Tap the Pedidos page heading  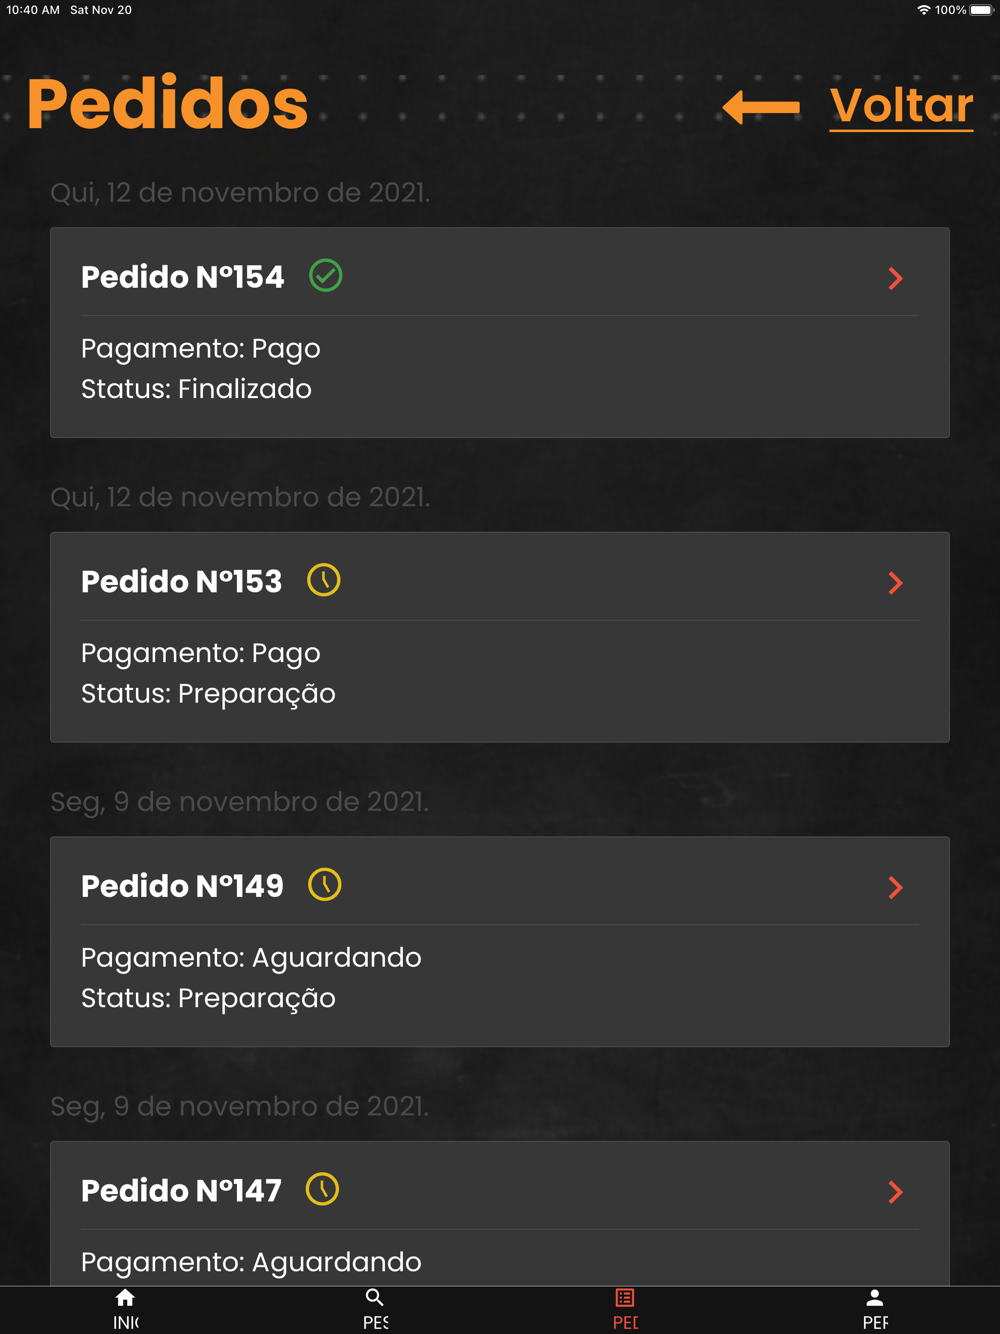pyautogui.click(x=167, y=104)
